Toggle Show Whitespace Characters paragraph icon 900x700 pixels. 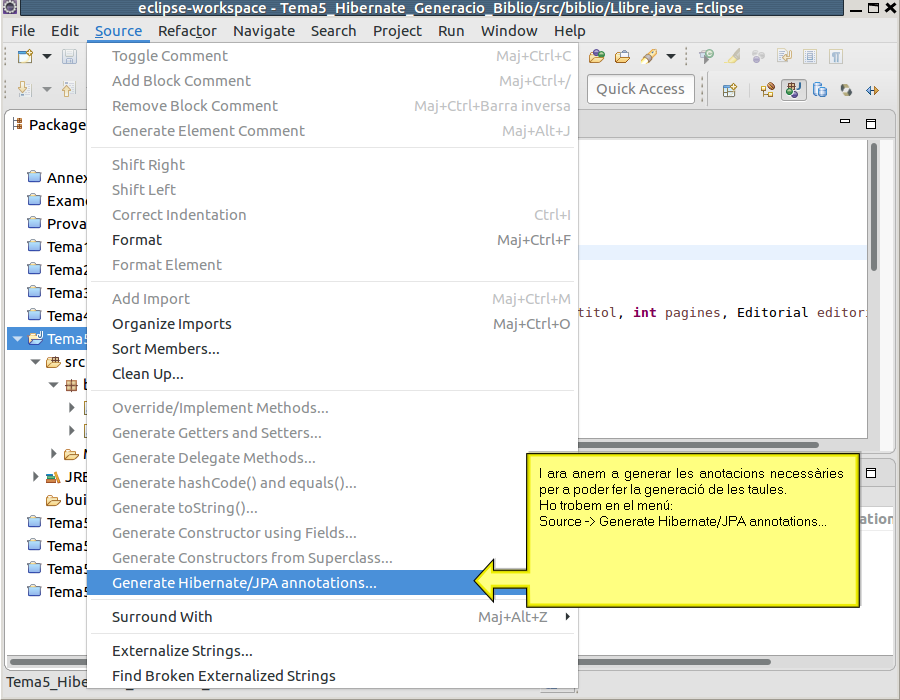836,56
